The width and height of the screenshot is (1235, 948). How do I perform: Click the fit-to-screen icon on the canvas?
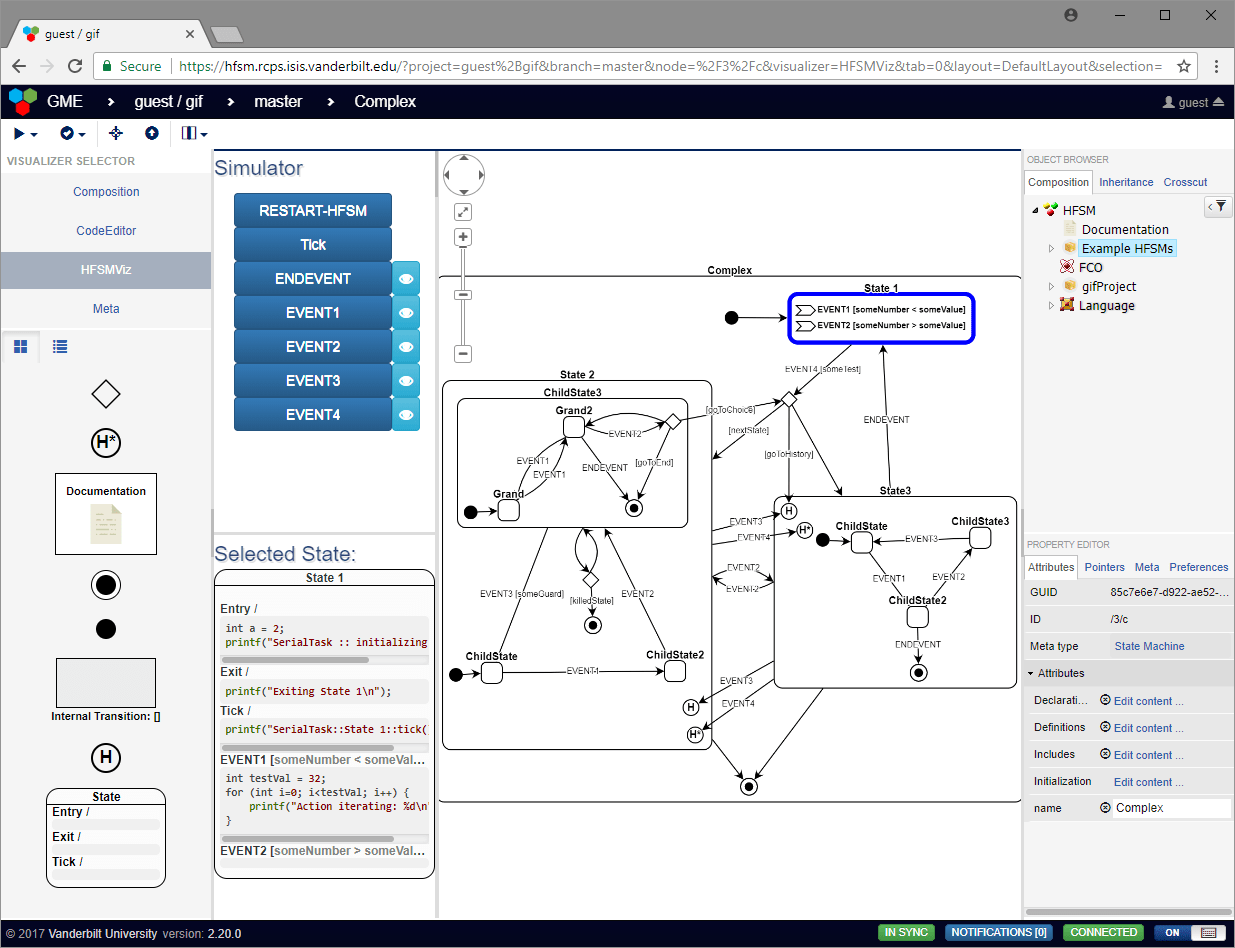pos(462,211)
